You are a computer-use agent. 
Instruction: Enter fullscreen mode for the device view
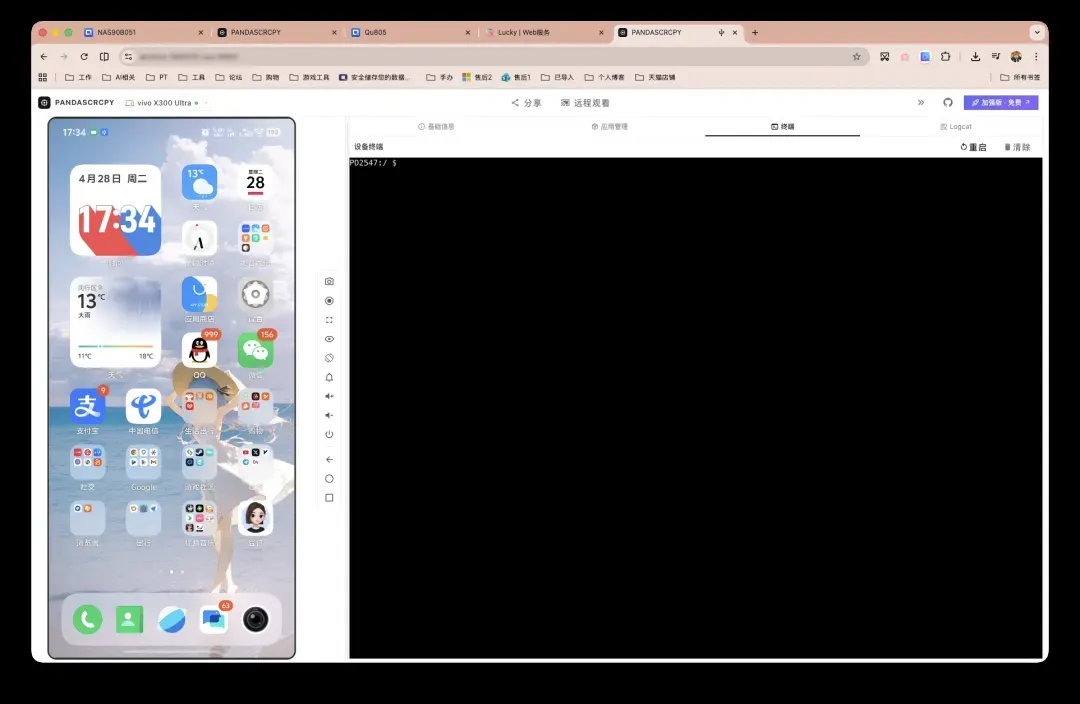(329, 320)
